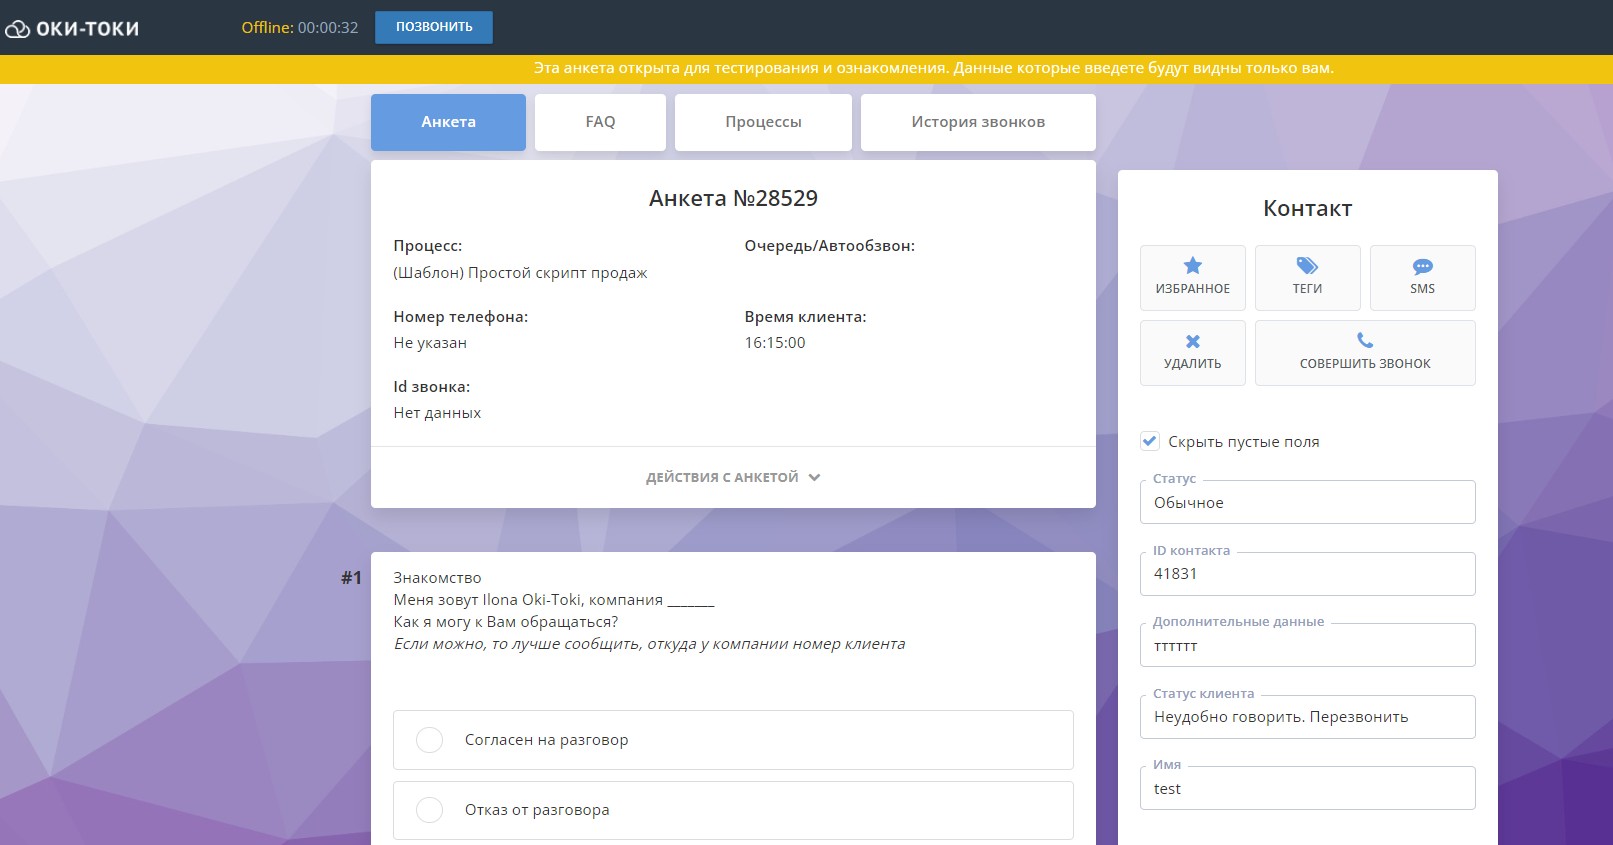The image size is (1613, 845).
Task: Uncheck the Скрыть пустые поля checkbox
Action: click(1150, 441)
